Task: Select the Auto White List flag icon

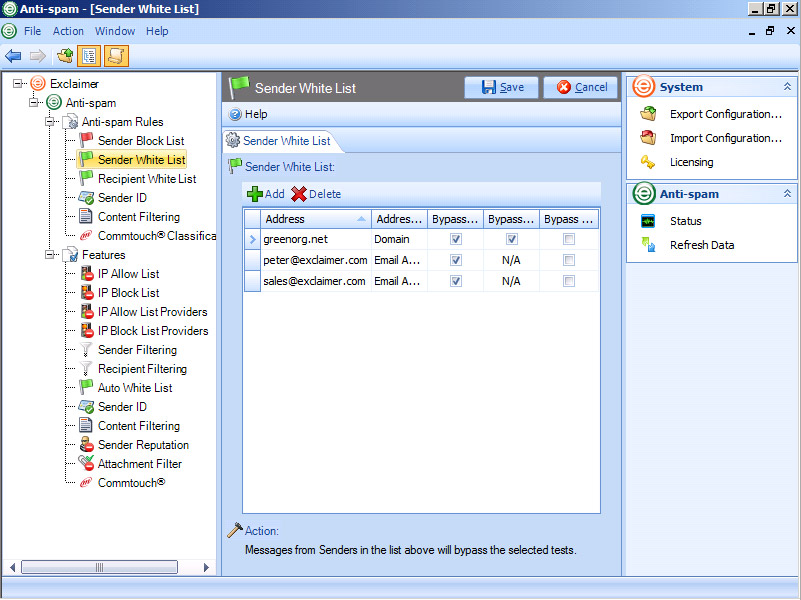Action: point(86,387)
